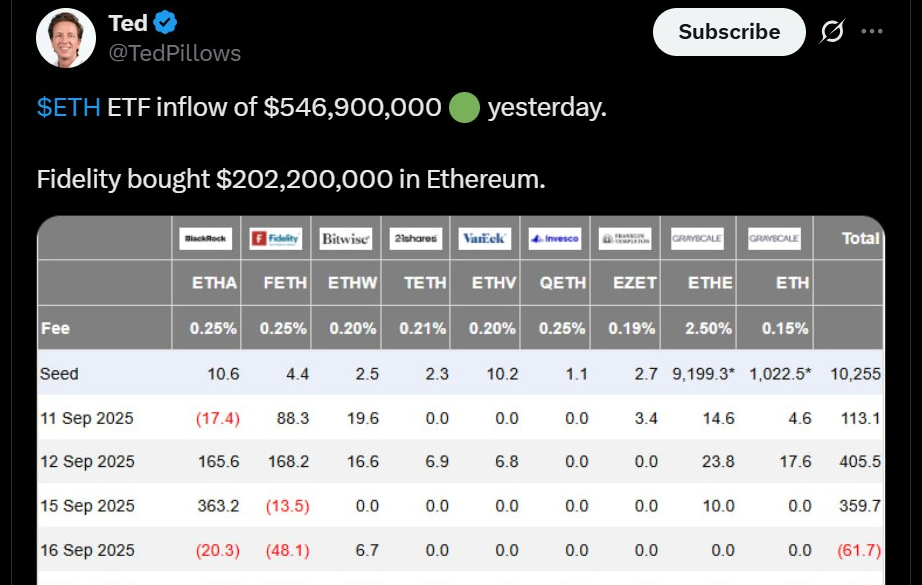Click the Fidelity logo in table header
Screen dimensions: 922x585
coord(275,239)
